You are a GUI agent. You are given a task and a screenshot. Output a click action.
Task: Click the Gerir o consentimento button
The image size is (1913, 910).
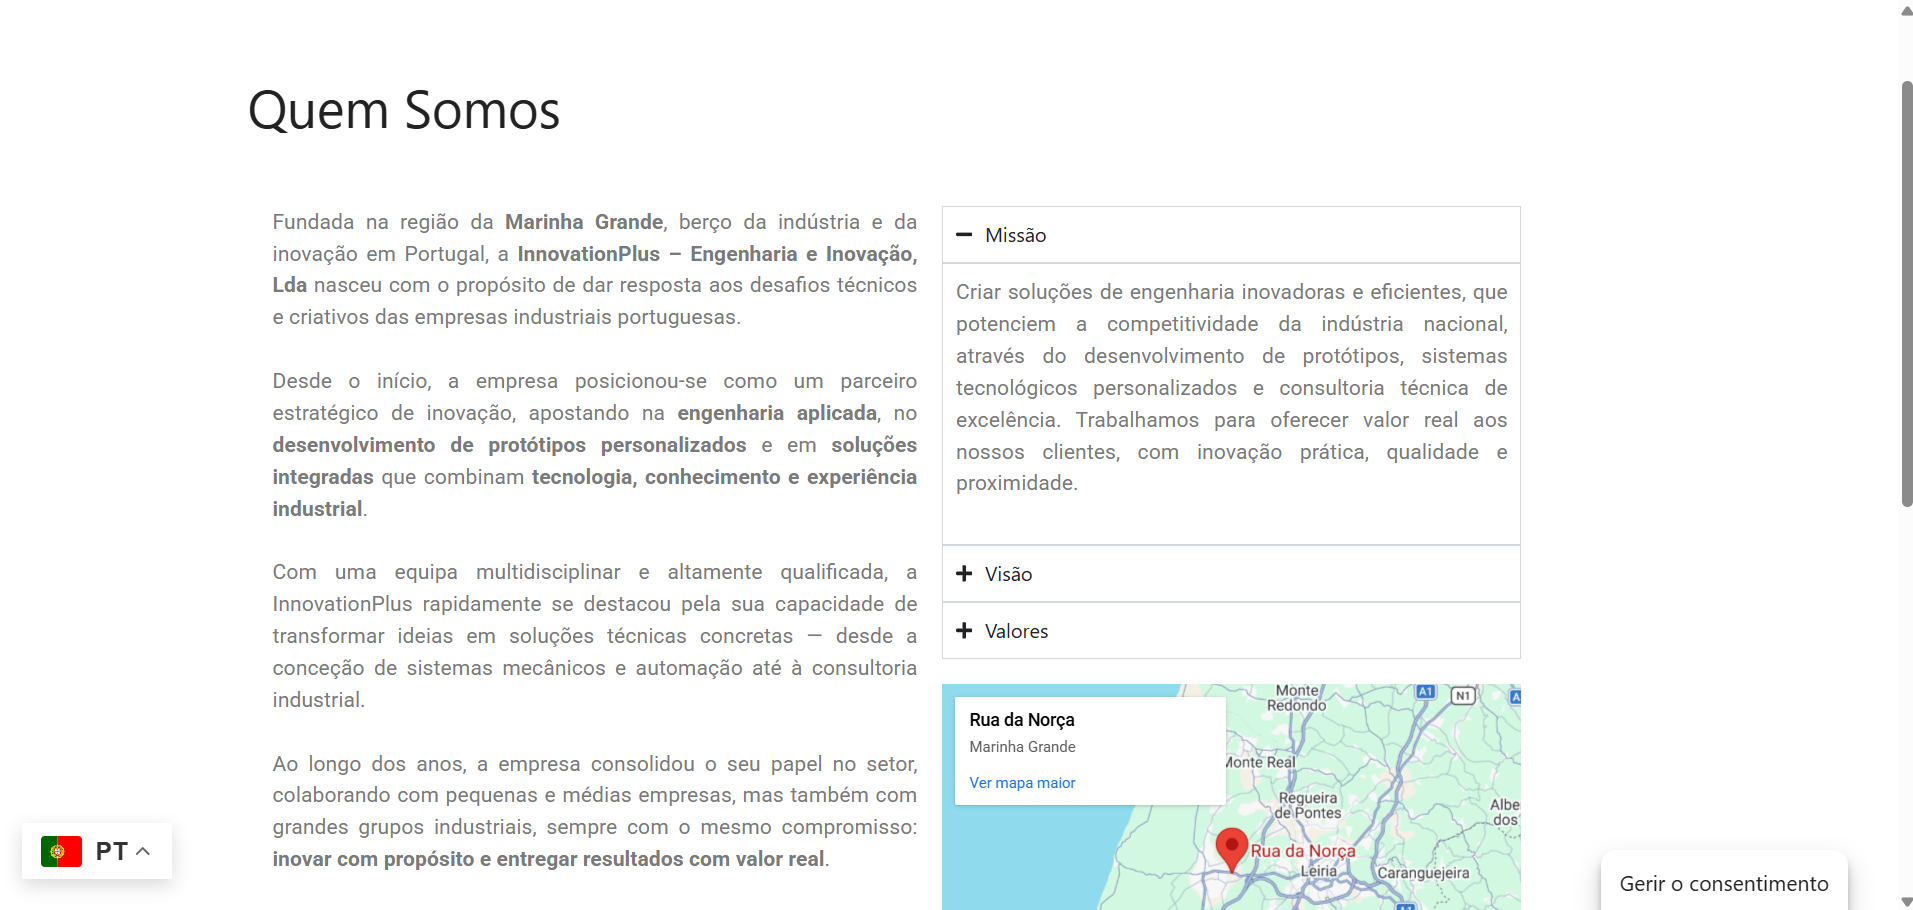click(x=1723, y=884)
